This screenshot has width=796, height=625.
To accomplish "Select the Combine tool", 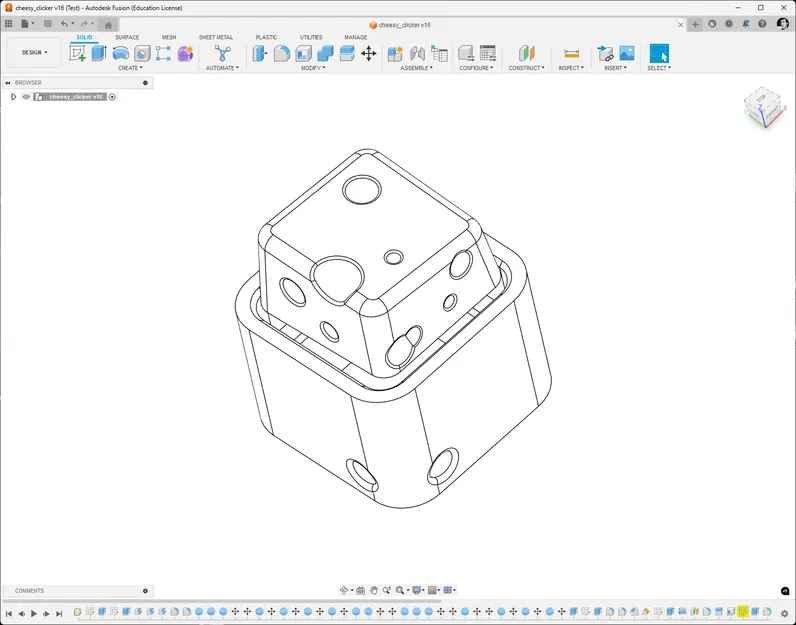I will click(325, 53).
